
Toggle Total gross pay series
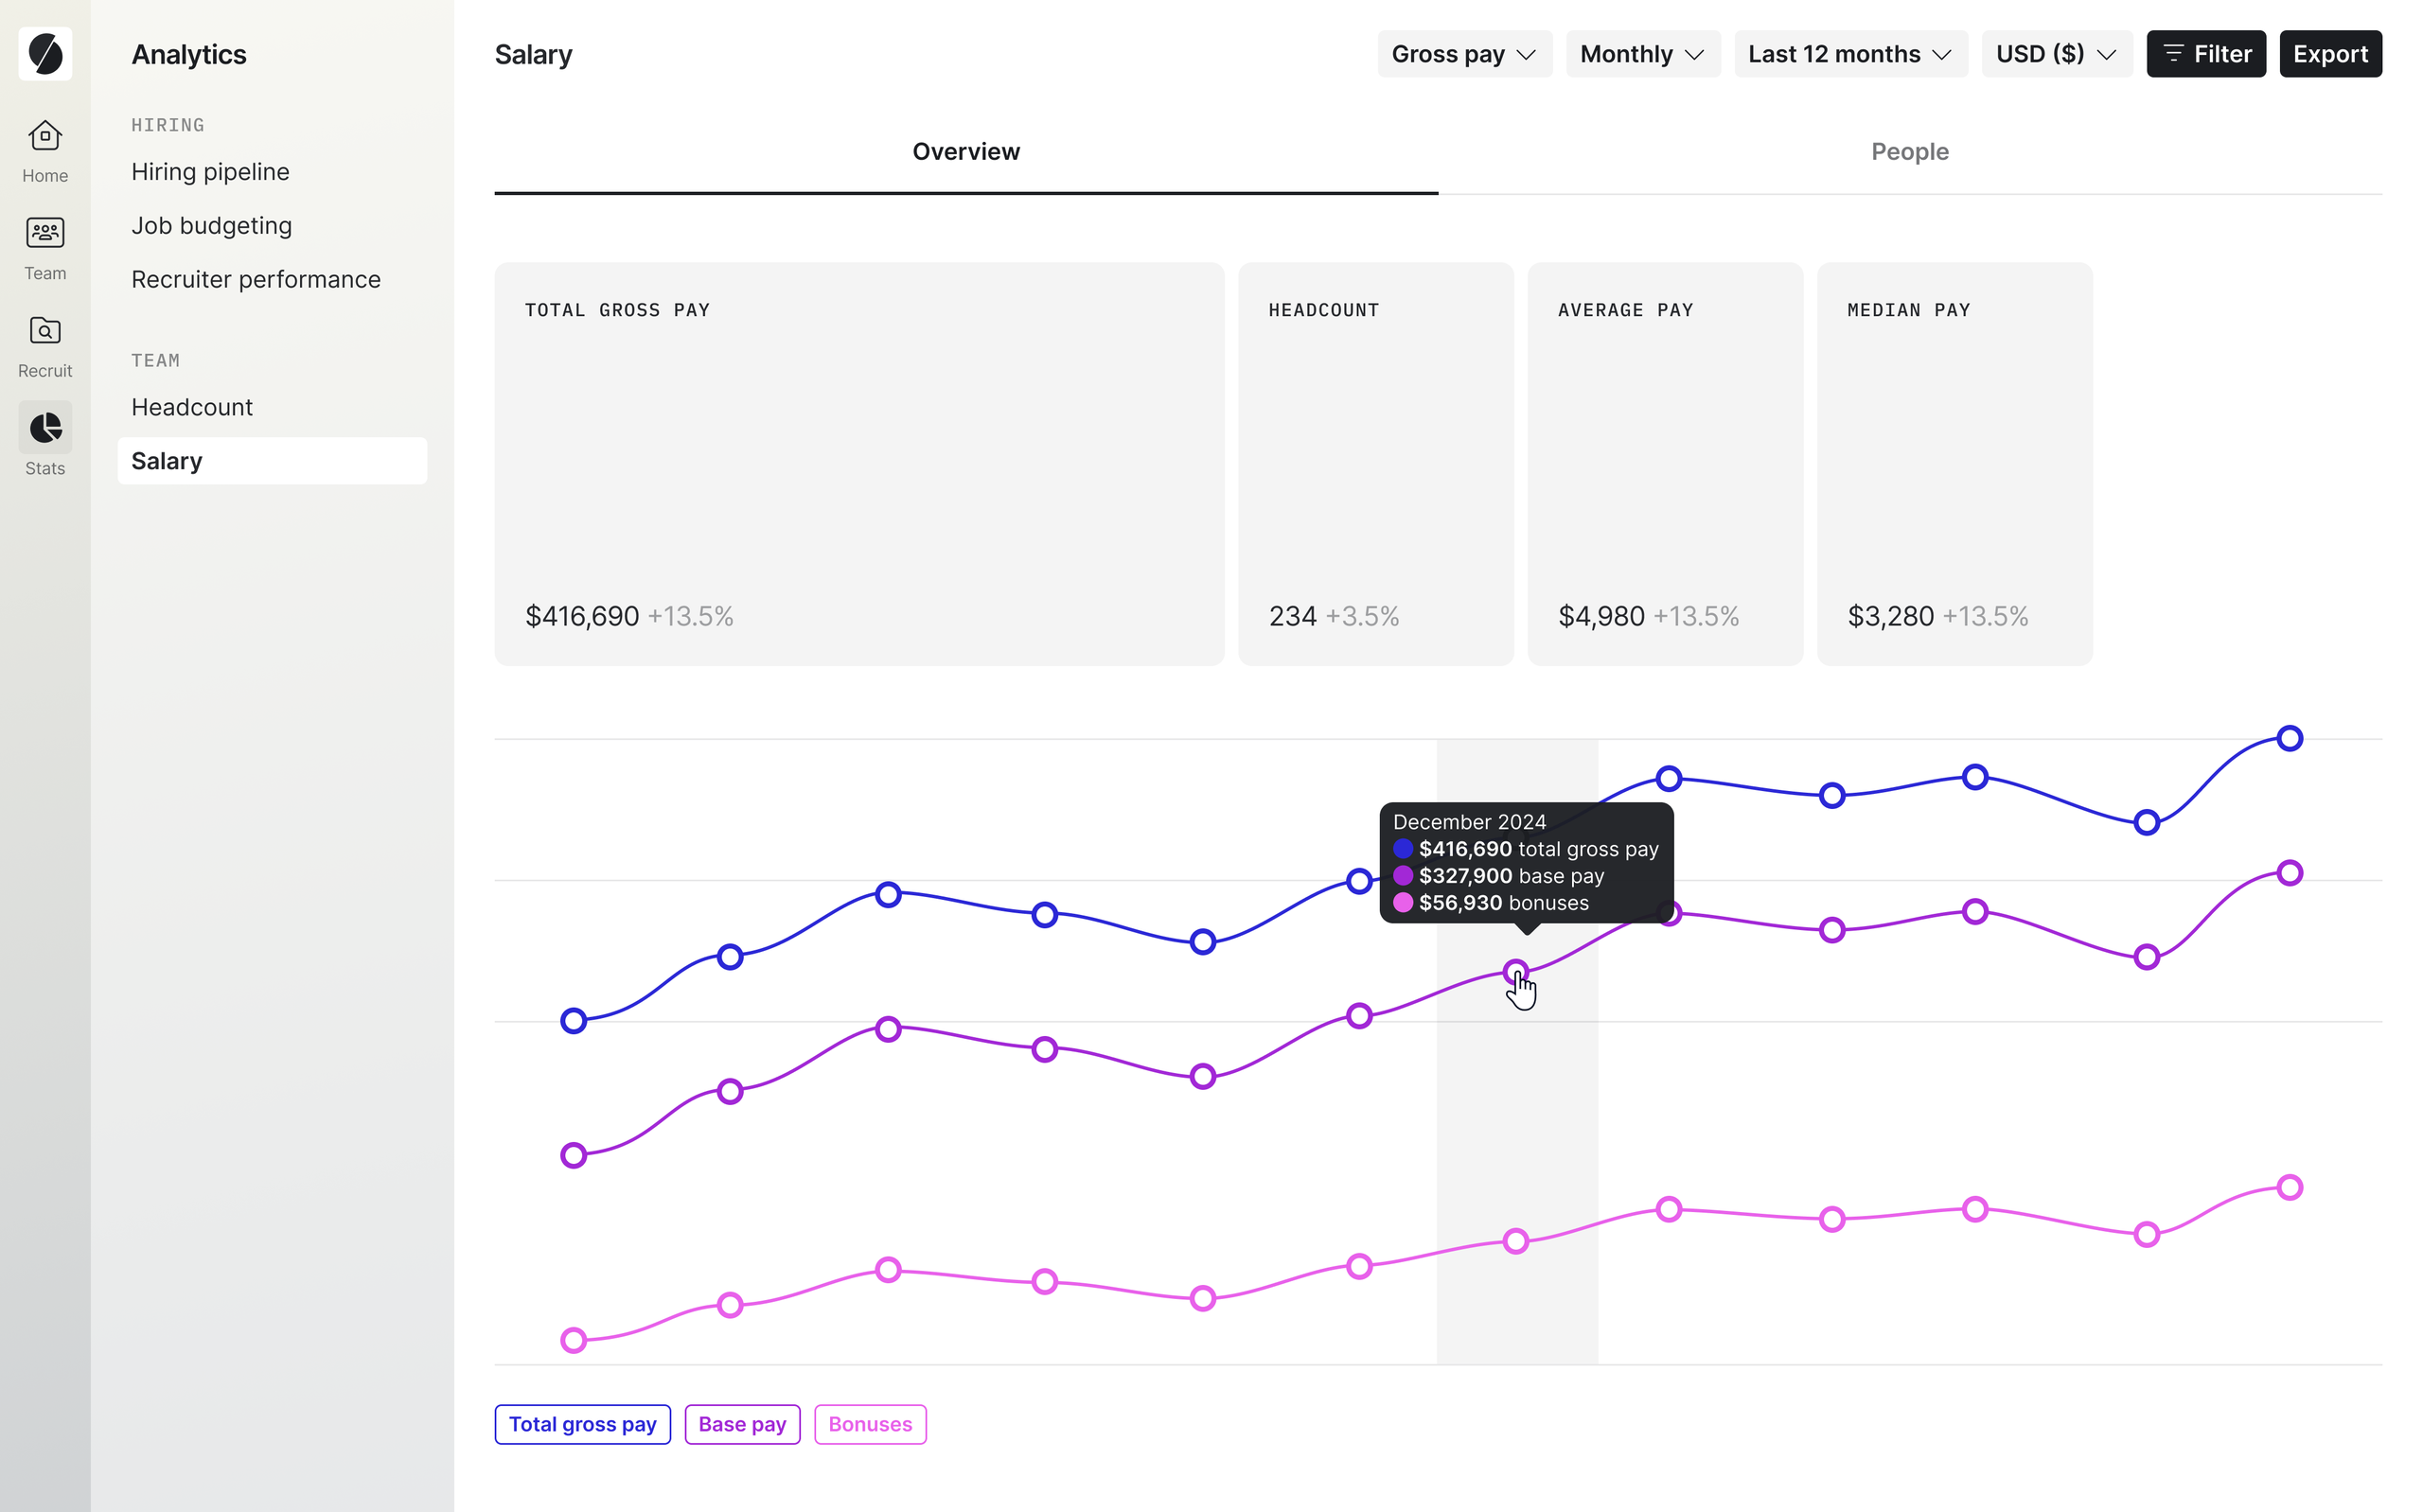[x=582, y=1424]
